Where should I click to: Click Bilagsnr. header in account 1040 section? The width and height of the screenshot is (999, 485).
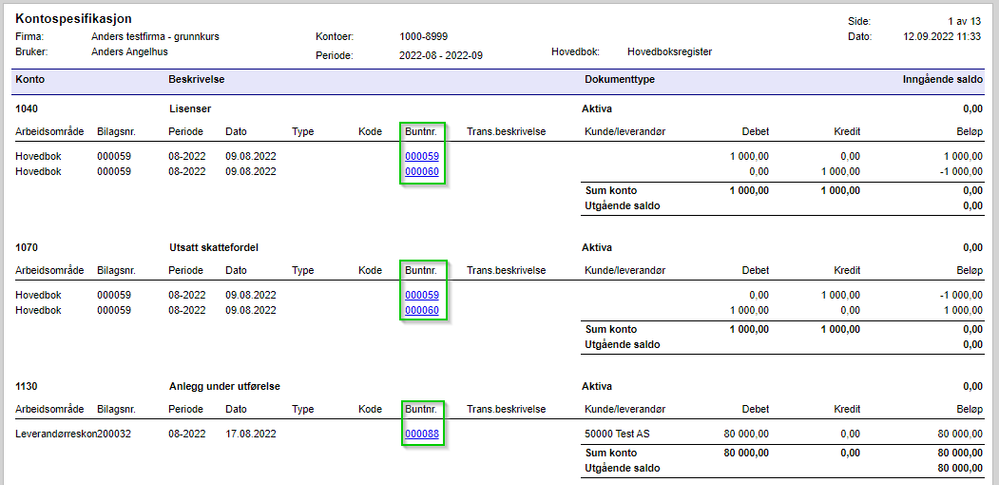coord(117,131)
